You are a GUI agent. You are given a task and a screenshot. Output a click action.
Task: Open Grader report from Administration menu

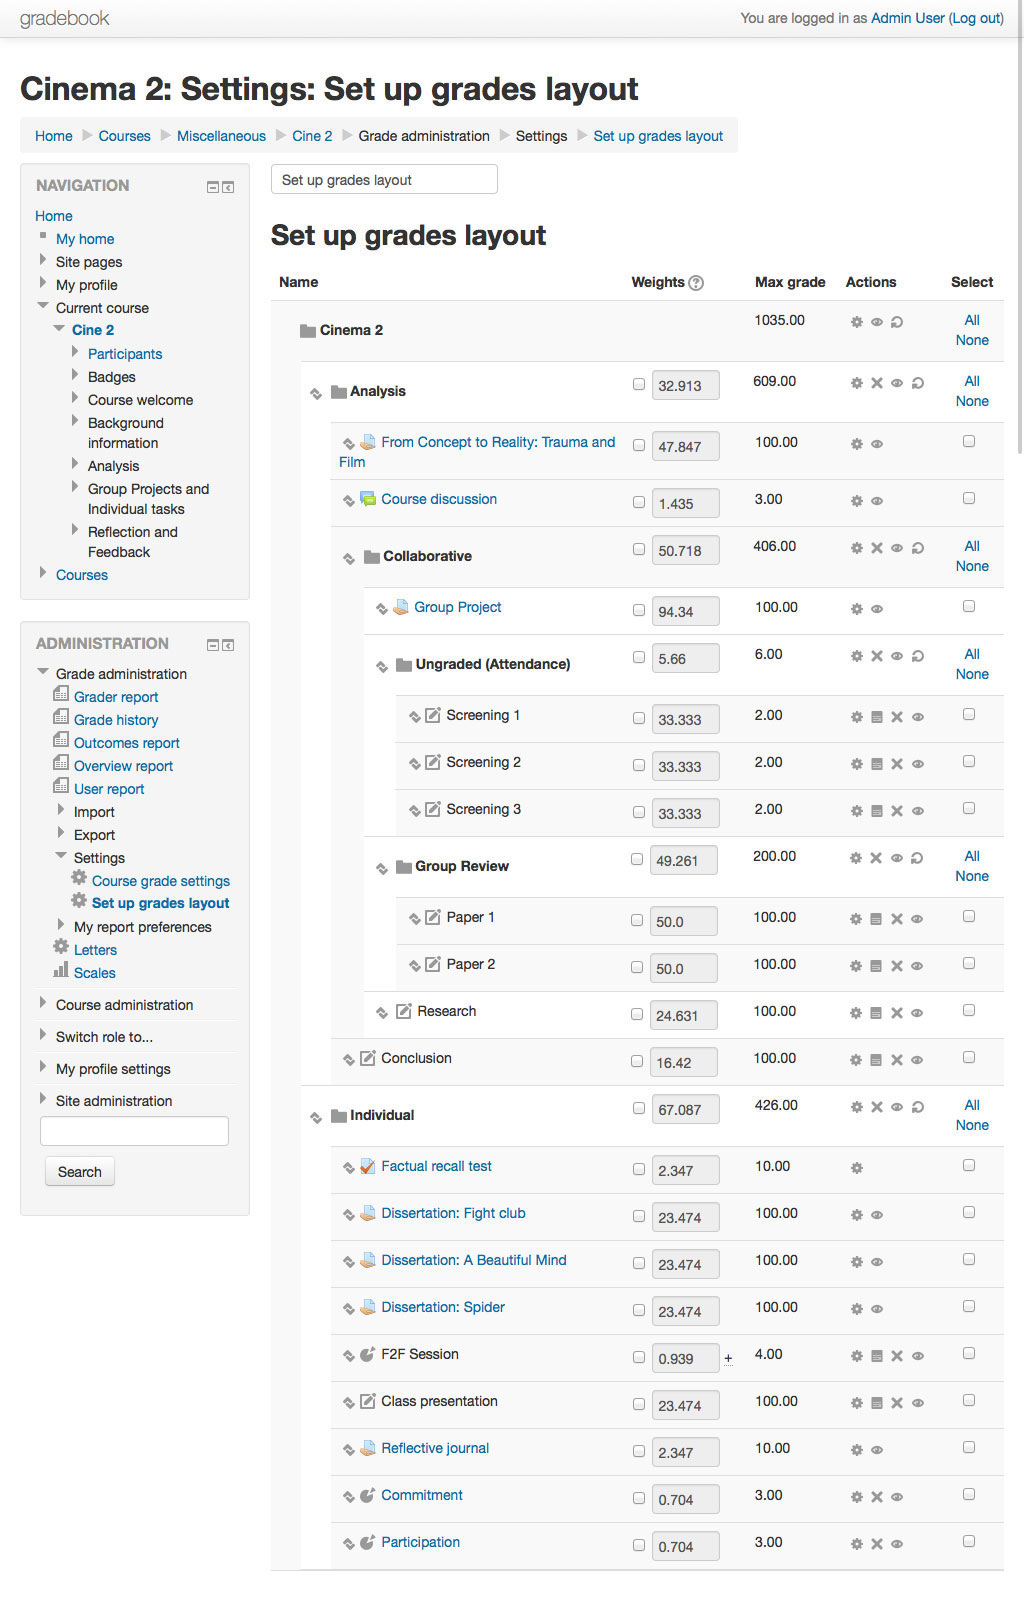[116, 697]
